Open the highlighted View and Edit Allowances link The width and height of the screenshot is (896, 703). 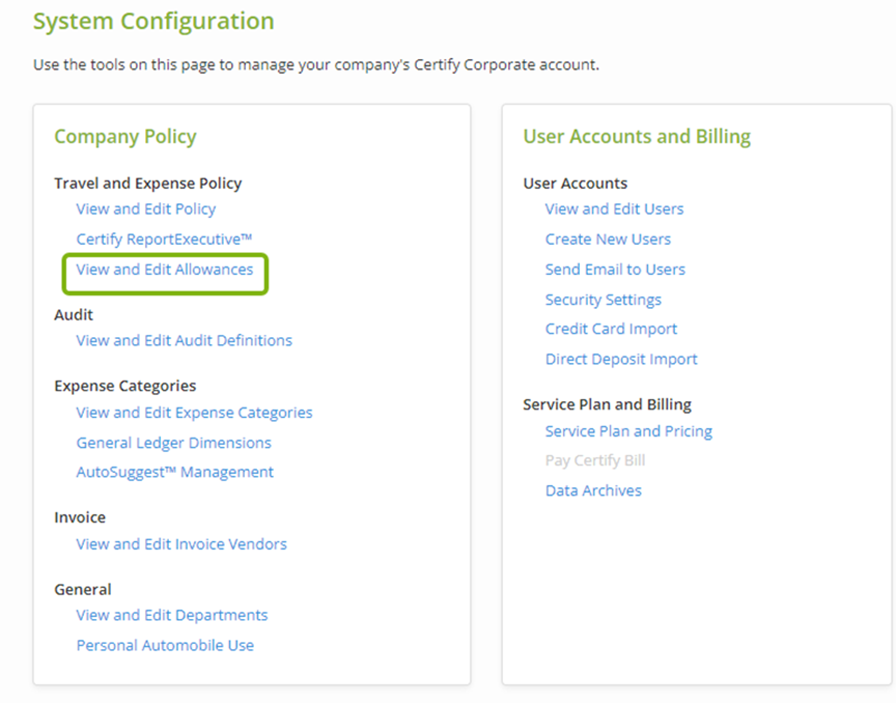165,269
